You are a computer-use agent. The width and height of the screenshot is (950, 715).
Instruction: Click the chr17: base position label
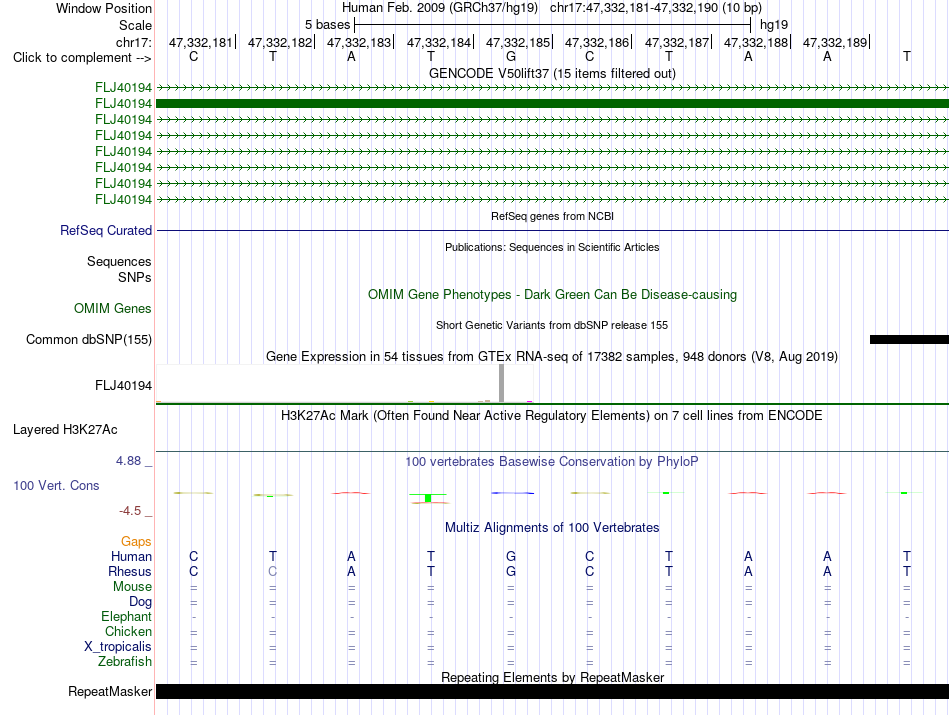coord(133,42)
